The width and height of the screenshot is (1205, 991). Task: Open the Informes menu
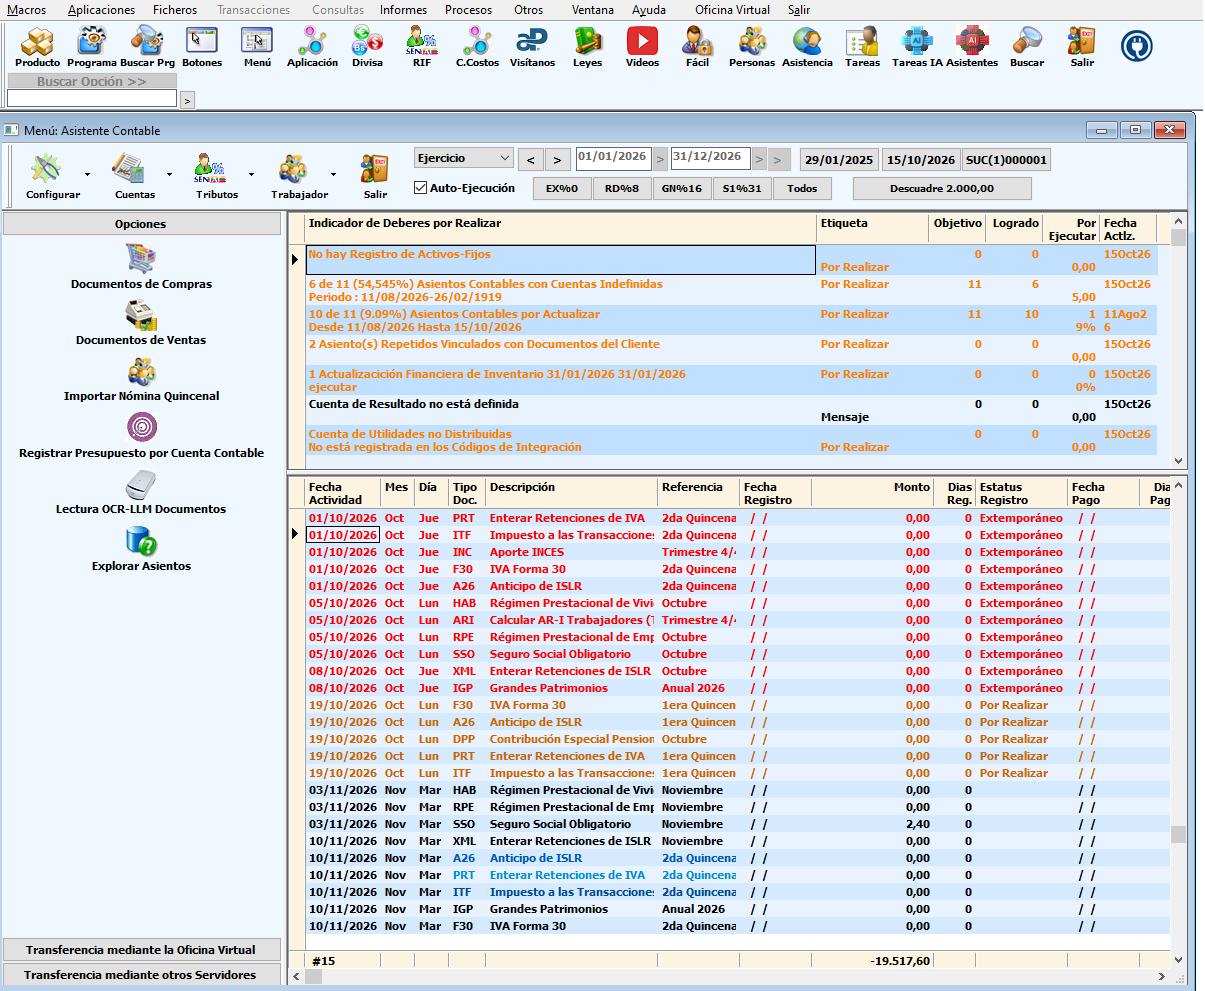click(403, 10)
